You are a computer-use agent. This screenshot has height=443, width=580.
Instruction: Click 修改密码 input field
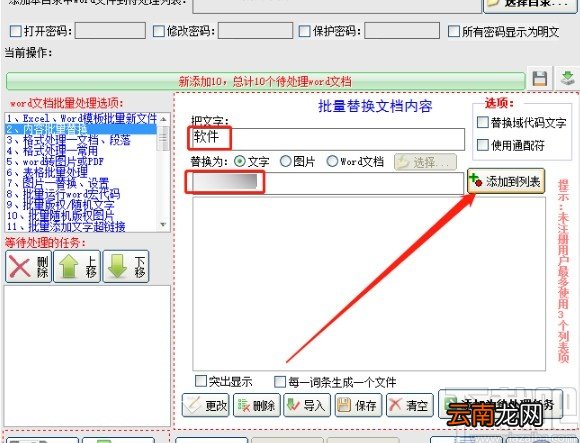255,30
